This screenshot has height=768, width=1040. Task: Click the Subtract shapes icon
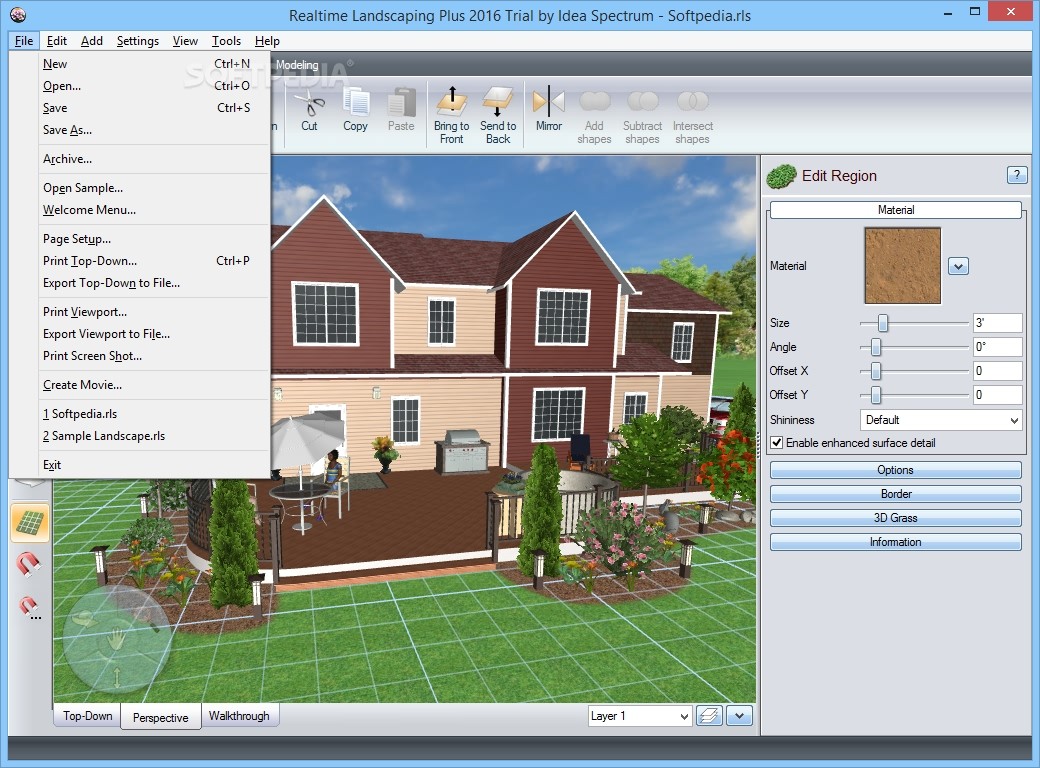coord(642,101)
